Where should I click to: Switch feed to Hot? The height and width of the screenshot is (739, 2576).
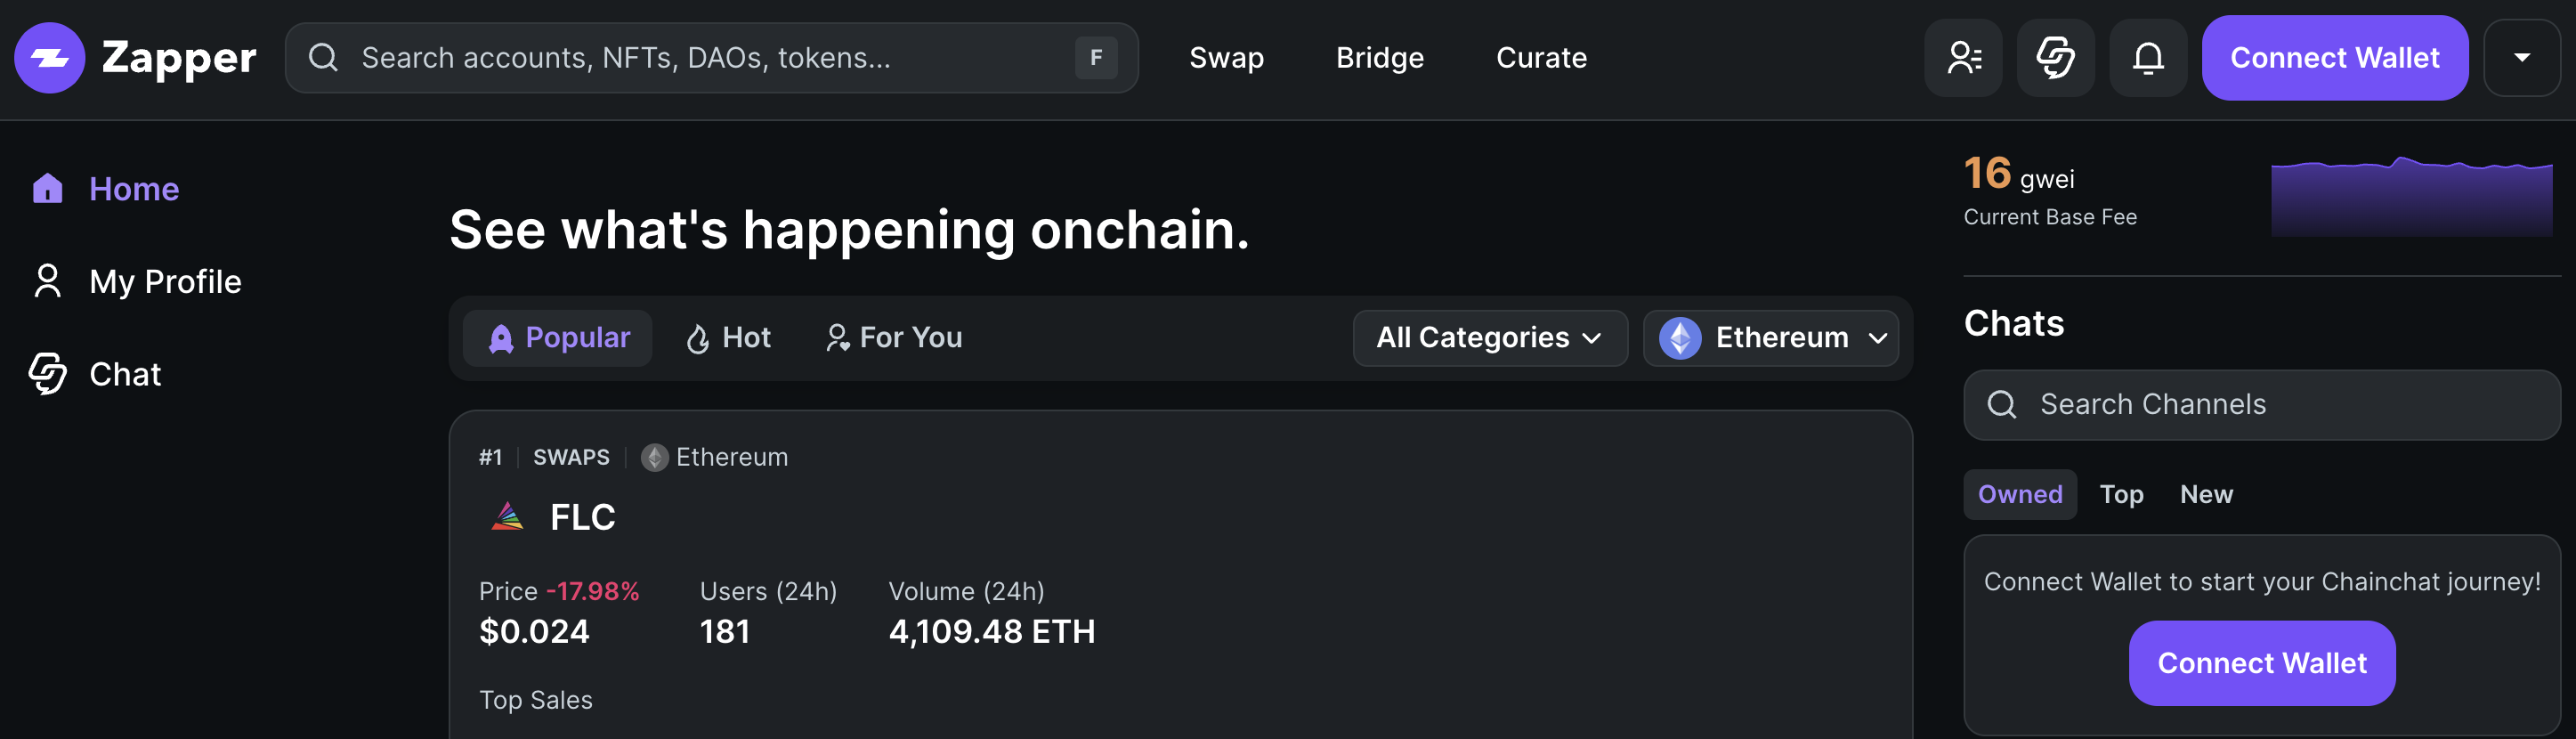click(728, 338)
